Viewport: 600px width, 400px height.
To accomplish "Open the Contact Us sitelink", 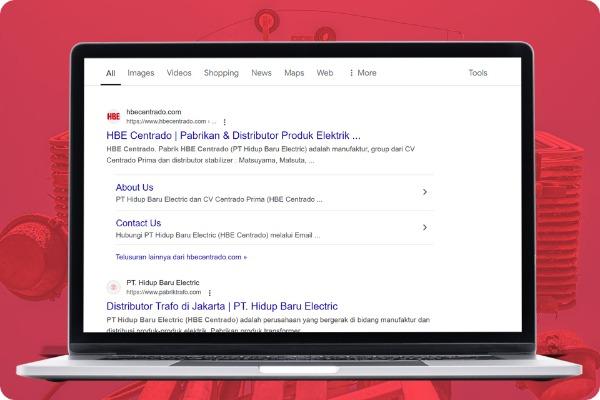I will (138, 223).
